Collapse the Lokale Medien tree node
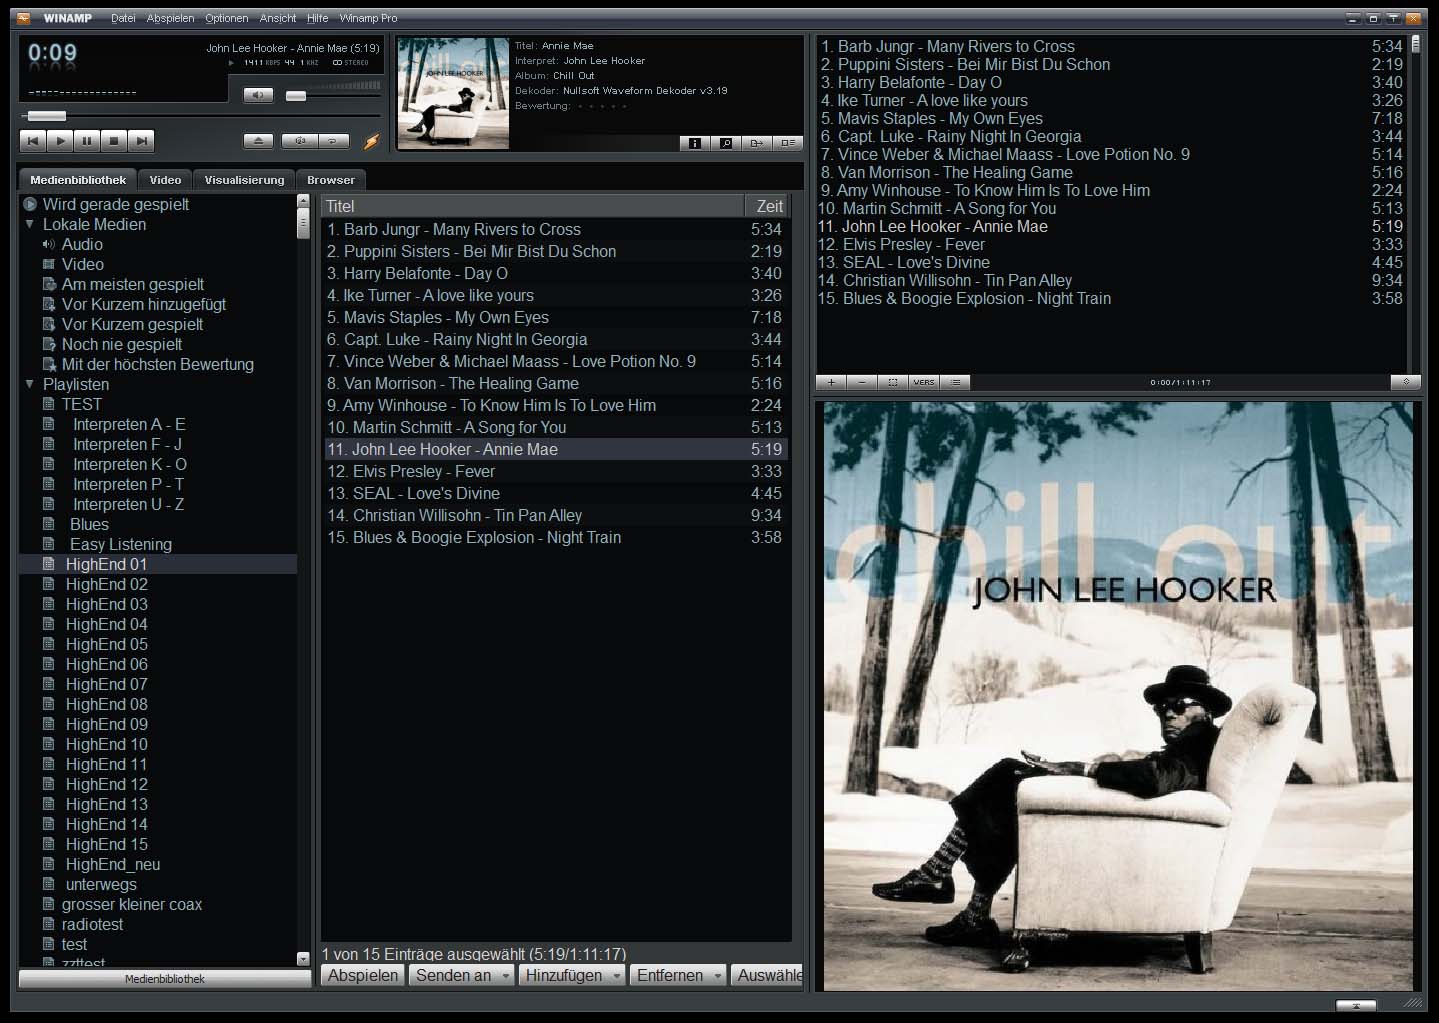This screenshot has width=1439, height=1023. (30, 224)
